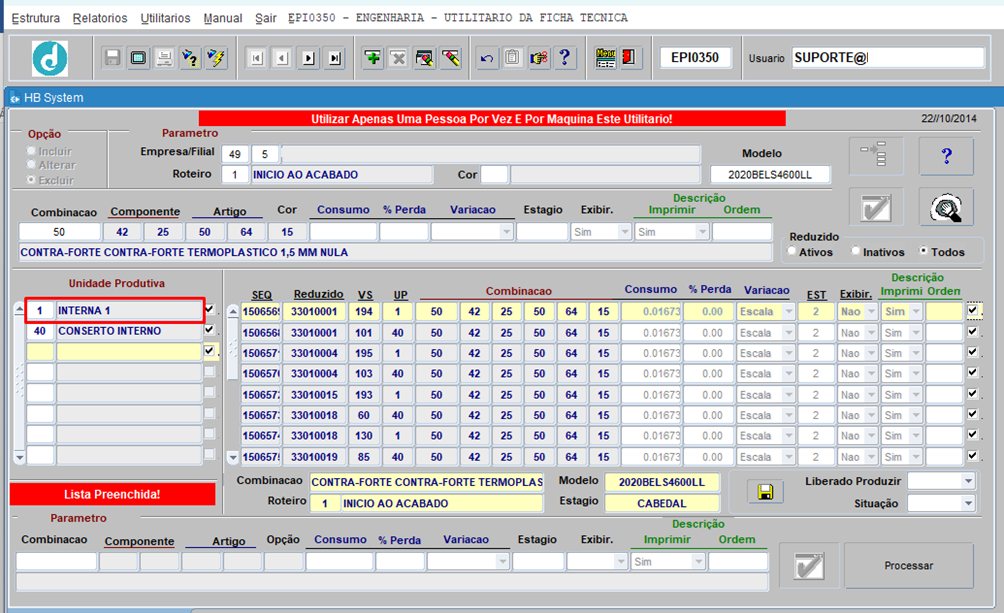Click the green plus Insert Record icon

coord(372,58)
